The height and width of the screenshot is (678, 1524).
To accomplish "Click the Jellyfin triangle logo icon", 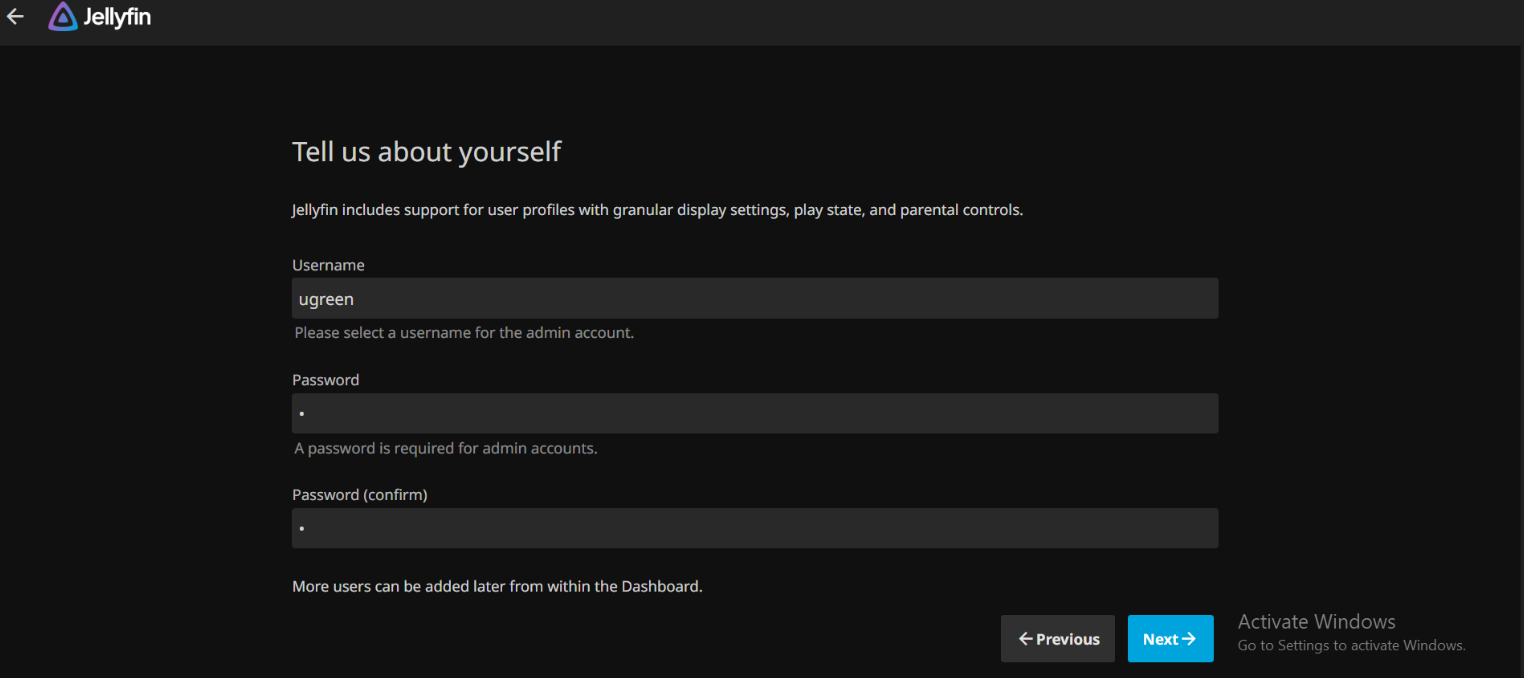I will click(x=62, y=17).
